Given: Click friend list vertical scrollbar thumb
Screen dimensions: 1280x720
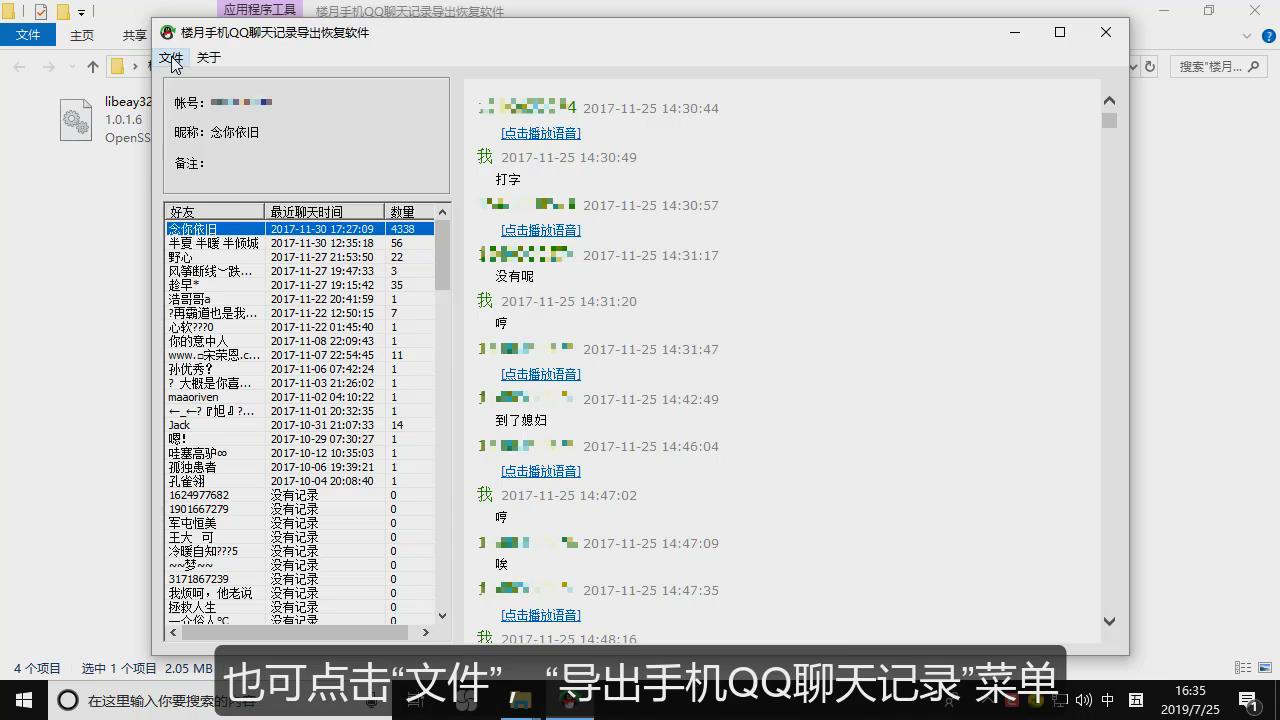Looking at the screenshot, I should click(x=443, y=255).
